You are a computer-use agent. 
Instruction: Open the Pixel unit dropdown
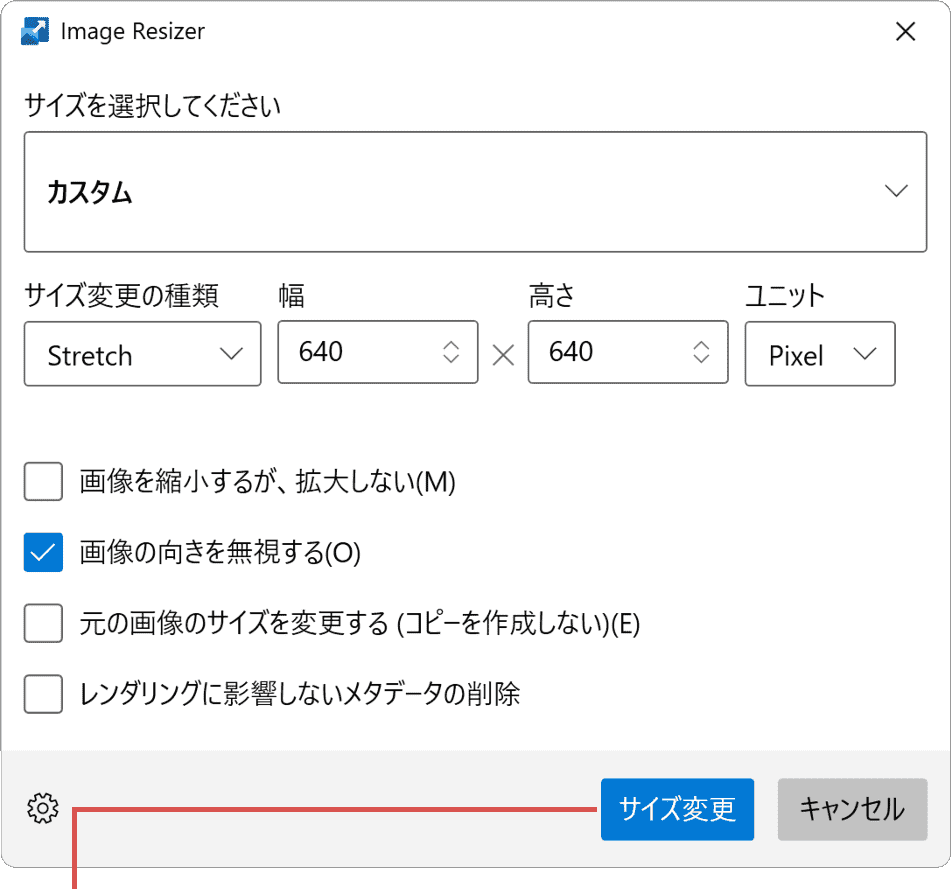tap(820, 354)
